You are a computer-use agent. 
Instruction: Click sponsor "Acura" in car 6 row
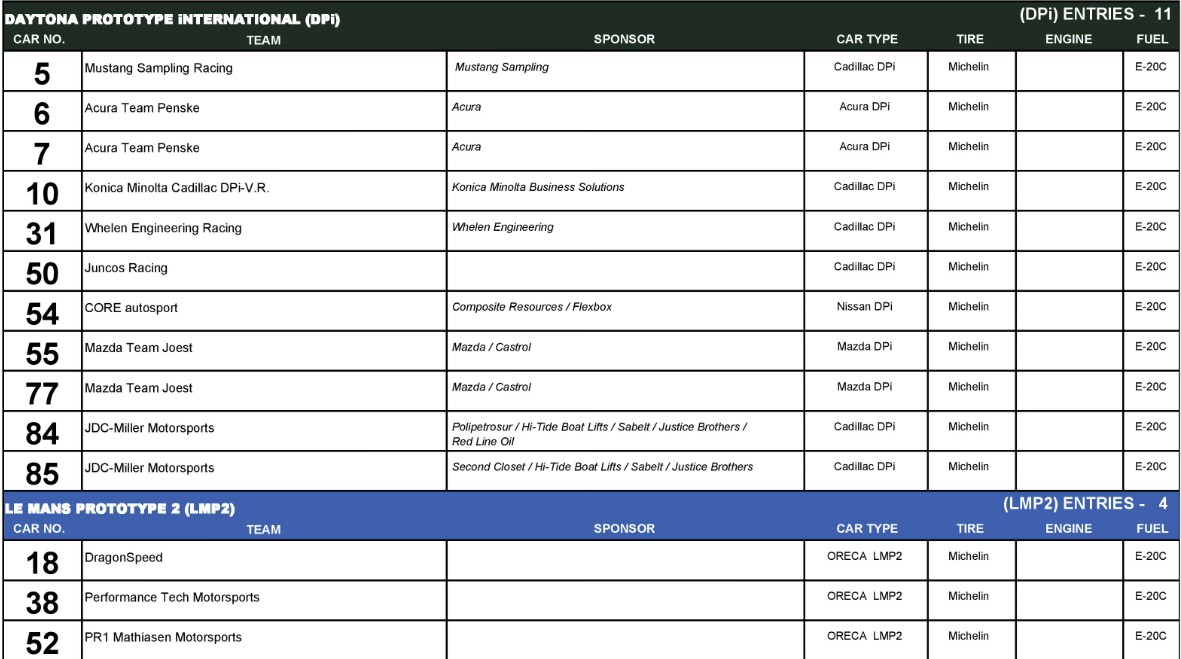[x=466, y=107]
